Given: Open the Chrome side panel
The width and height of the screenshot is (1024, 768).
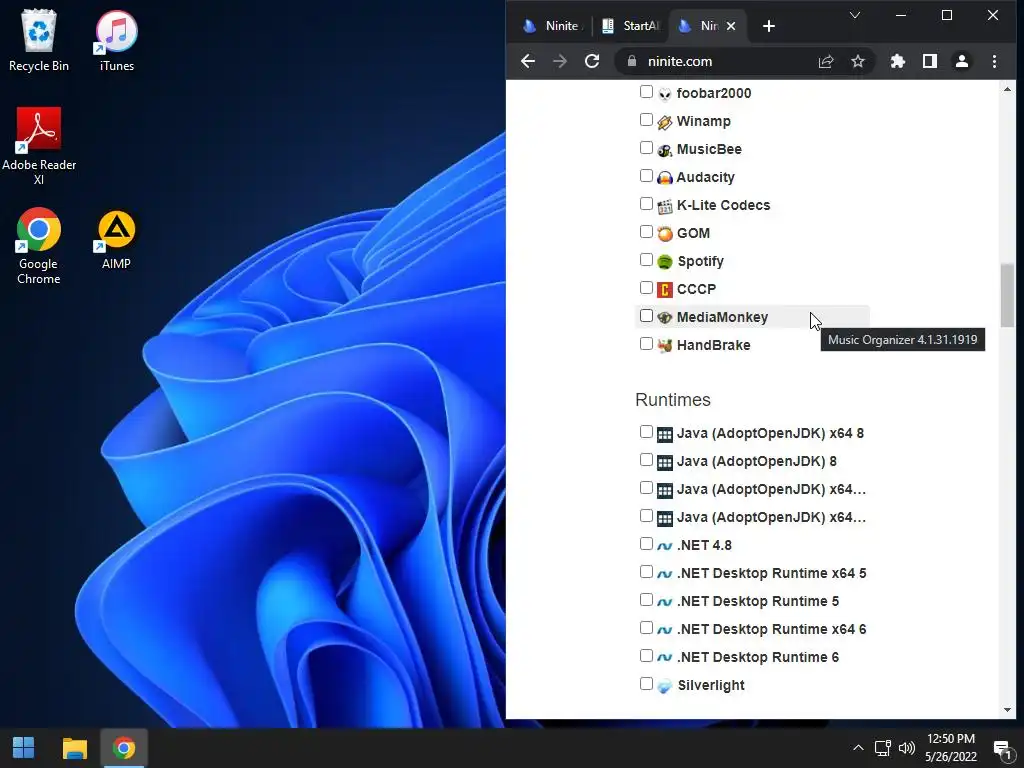Looking at the screenshot, I should pos(930,61).
